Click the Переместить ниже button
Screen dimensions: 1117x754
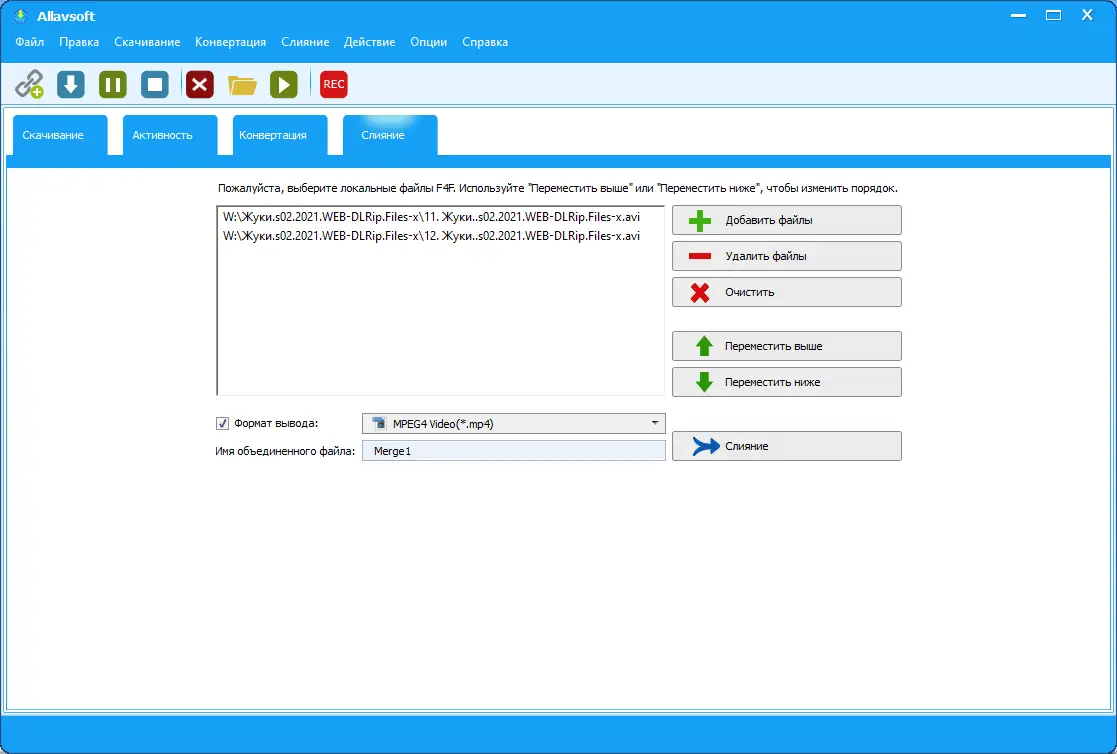(786, 382)
